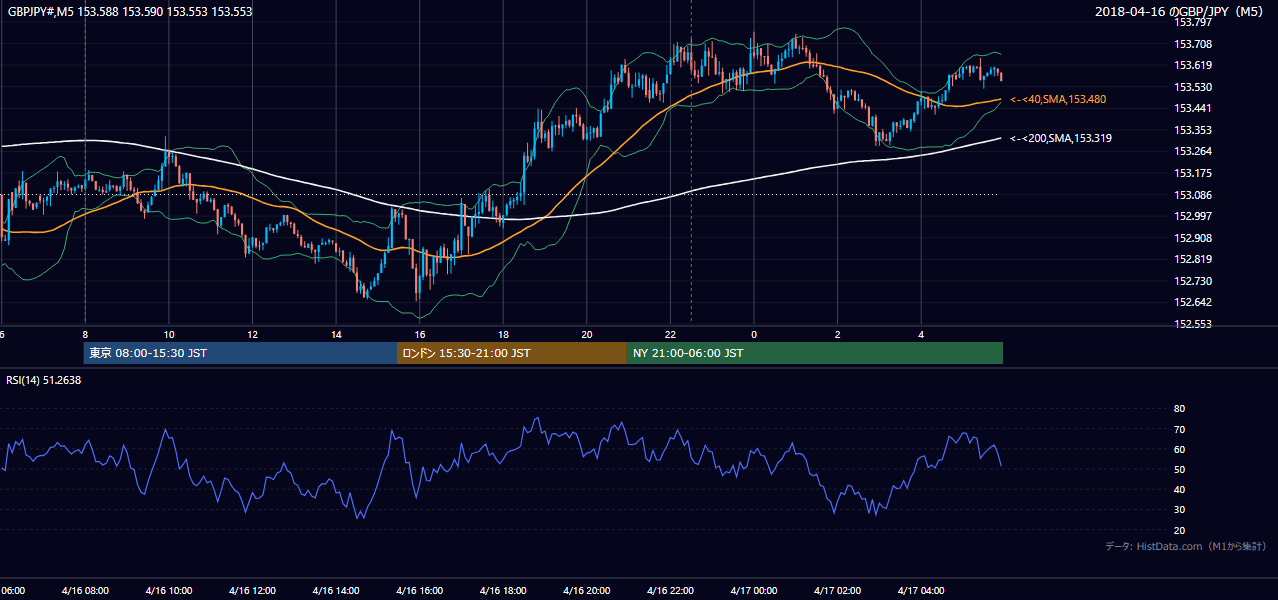1278x600 pixels.
Task: Click price axis value 152.819
Action: pos(1192,260)
